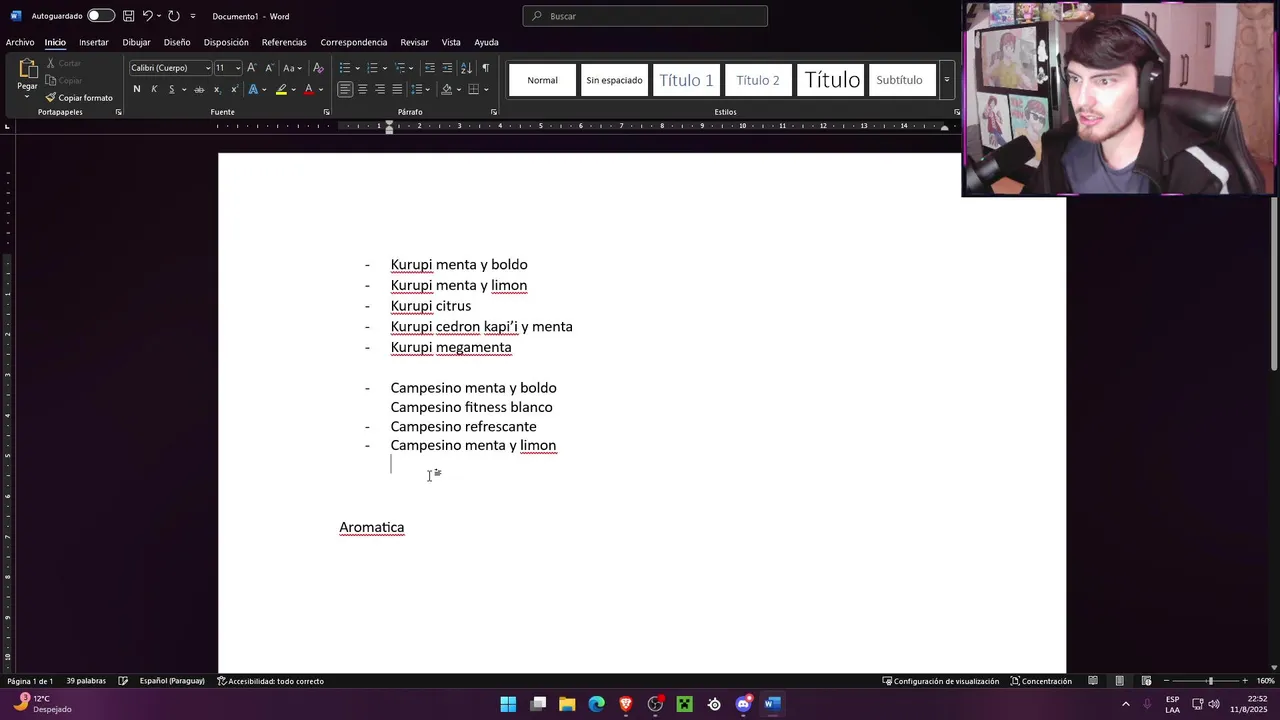Open the Ayuda tab

coord(486,42)
